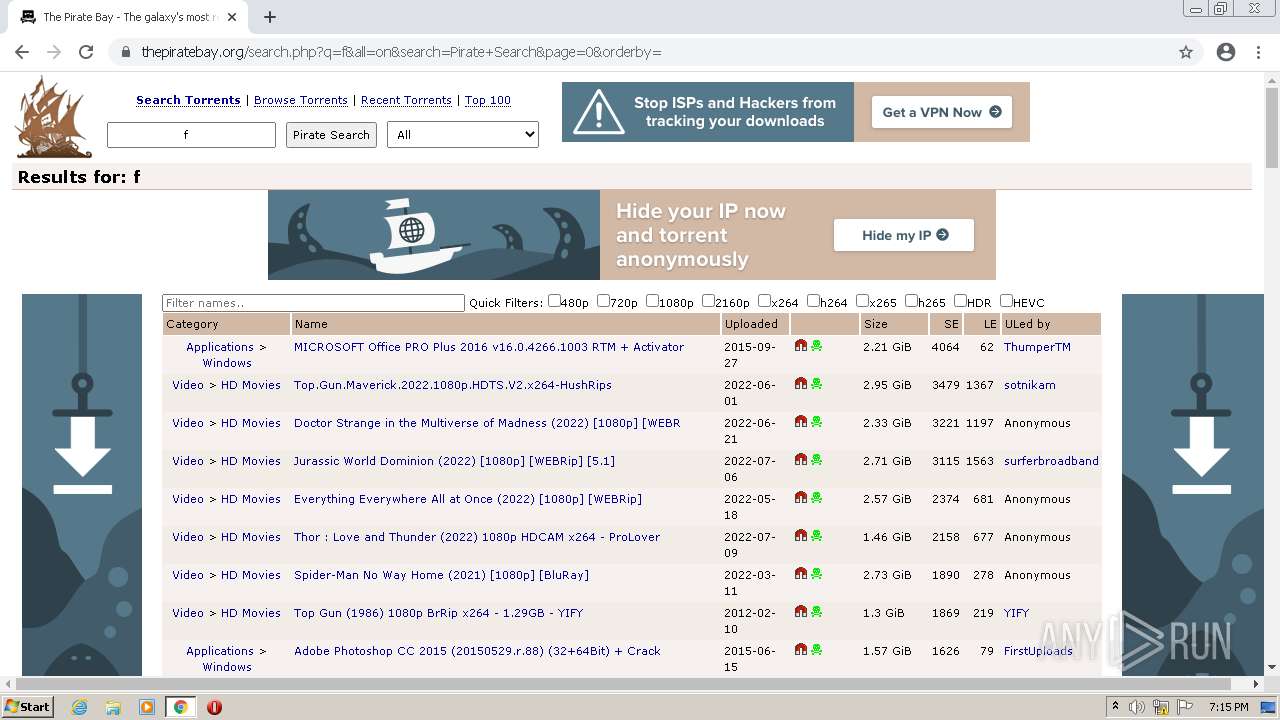
Task: Enable the 720p quick filter
Action: [603, 301]
